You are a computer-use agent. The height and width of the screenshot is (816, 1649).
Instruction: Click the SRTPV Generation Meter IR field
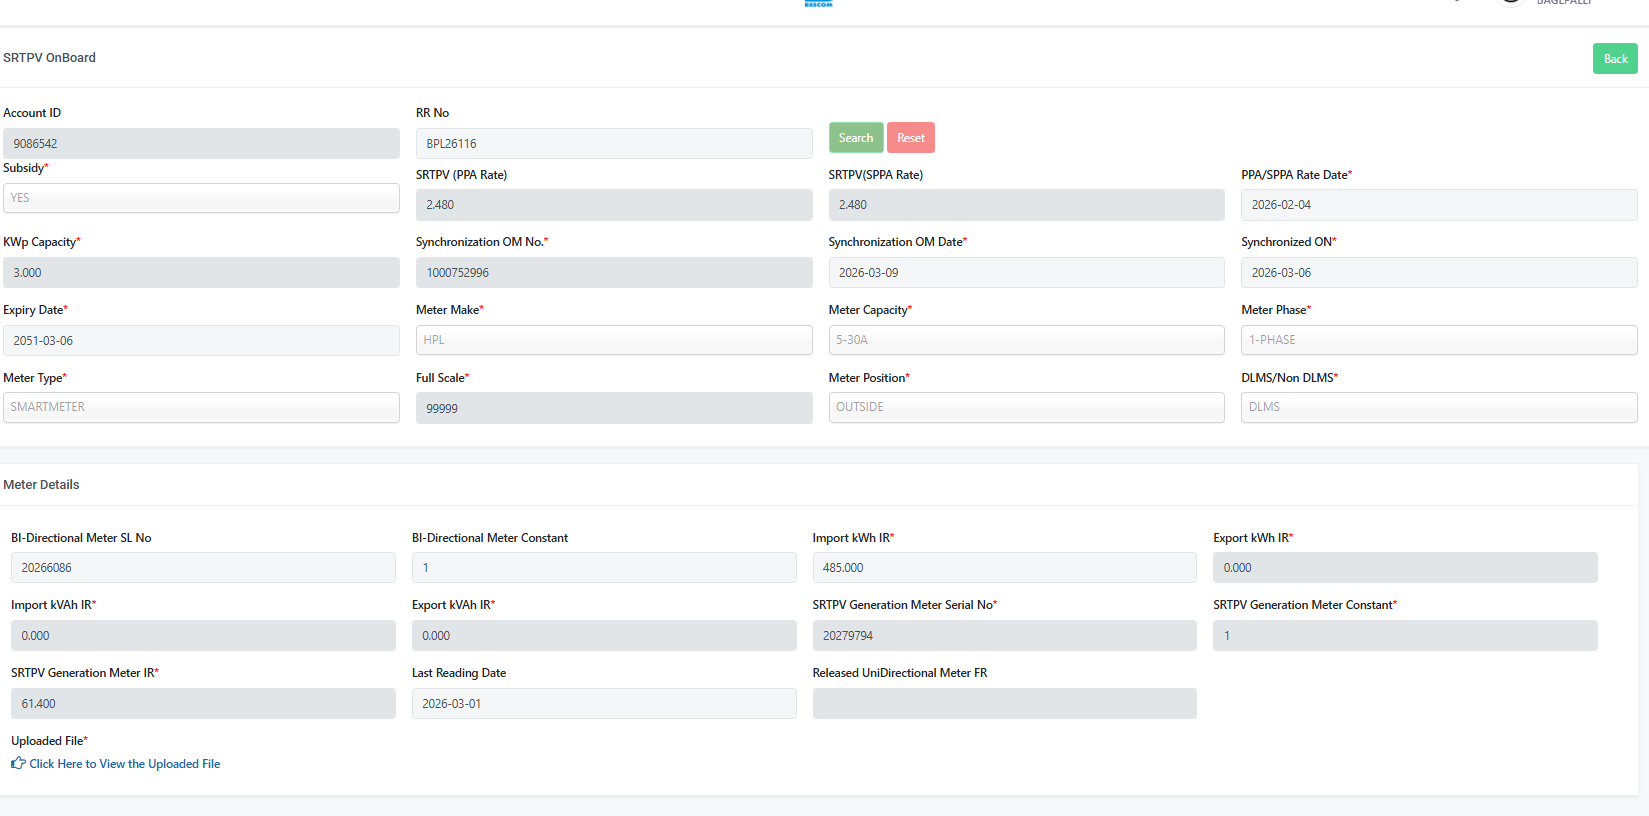(x=203, y=704)
